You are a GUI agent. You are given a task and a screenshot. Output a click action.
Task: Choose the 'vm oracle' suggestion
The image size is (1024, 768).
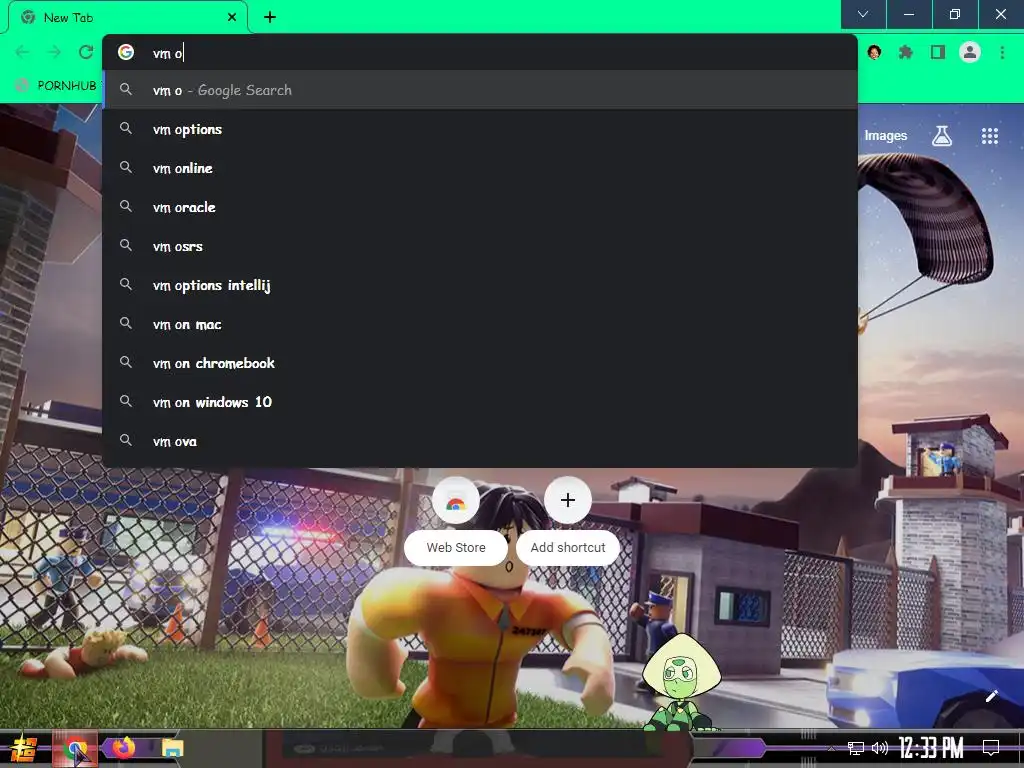(480, 207)
